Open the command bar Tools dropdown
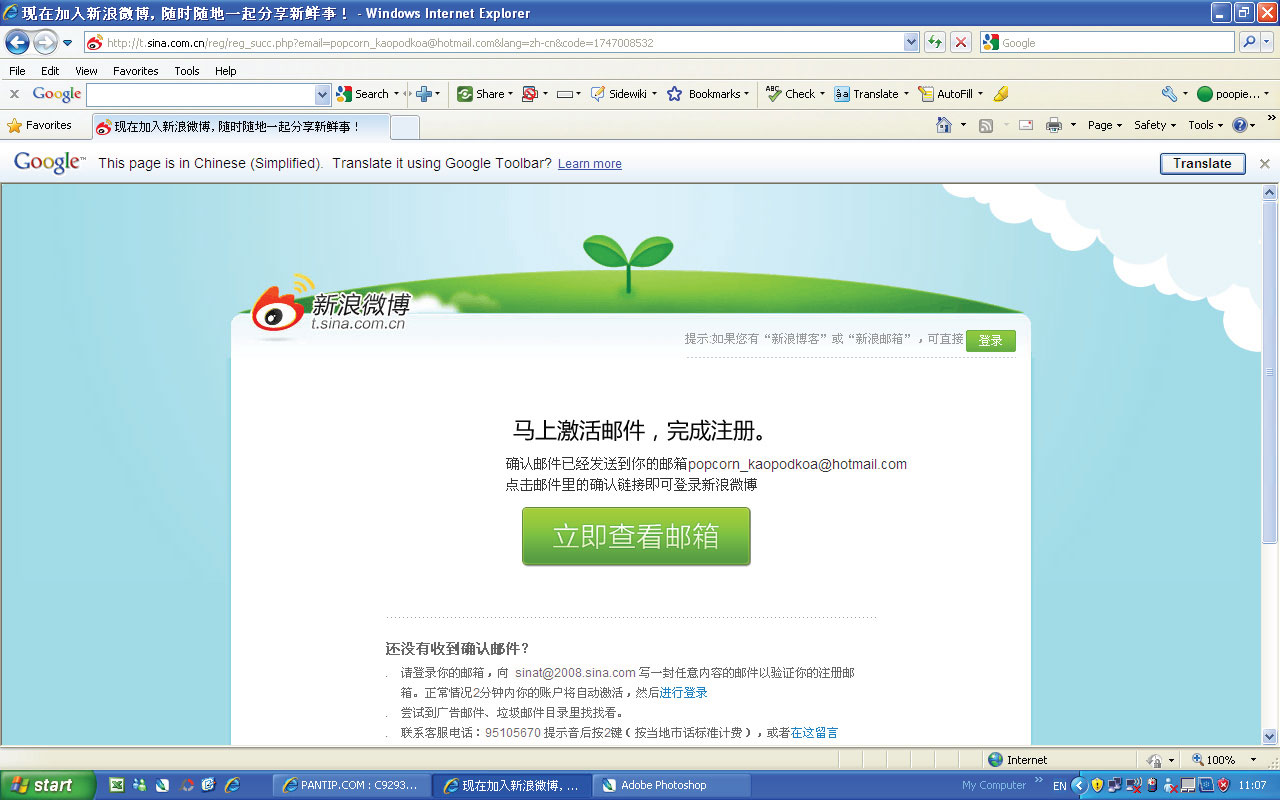The width and height of the screenshot is (1280, 800). point(1205,125)
